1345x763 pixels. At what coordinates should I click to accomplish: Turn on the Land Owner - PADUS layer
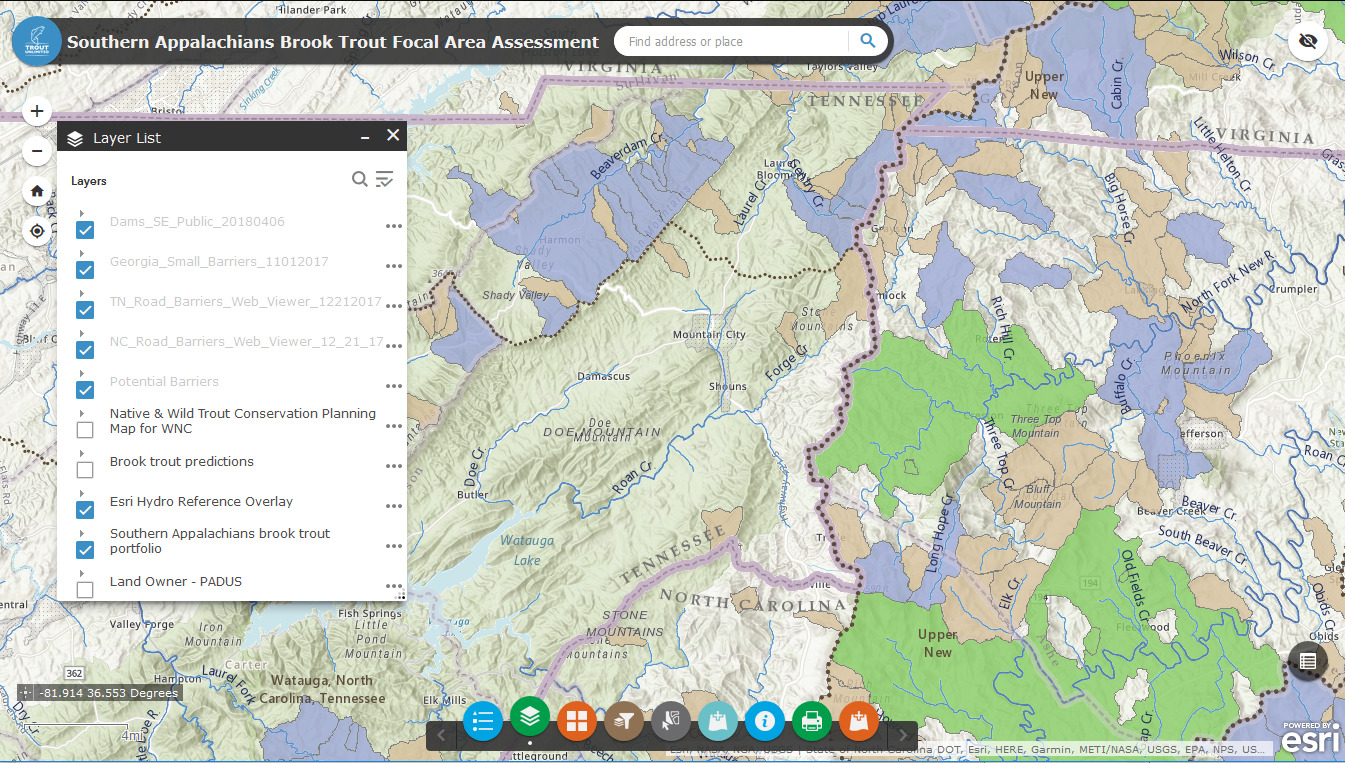(85, 590)
